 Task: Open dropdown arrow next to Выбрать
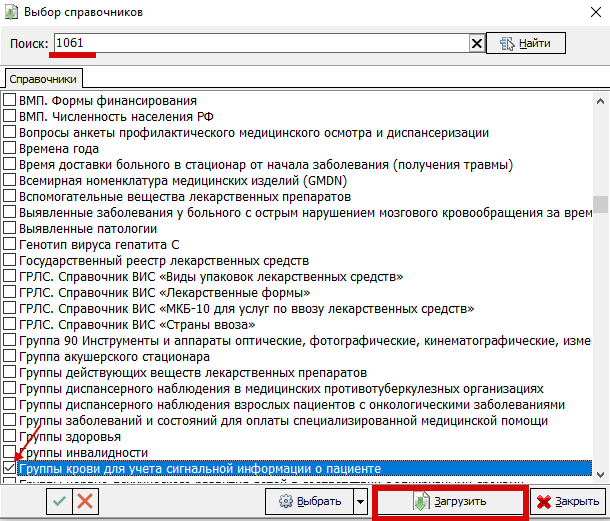(x=360, y=501)
